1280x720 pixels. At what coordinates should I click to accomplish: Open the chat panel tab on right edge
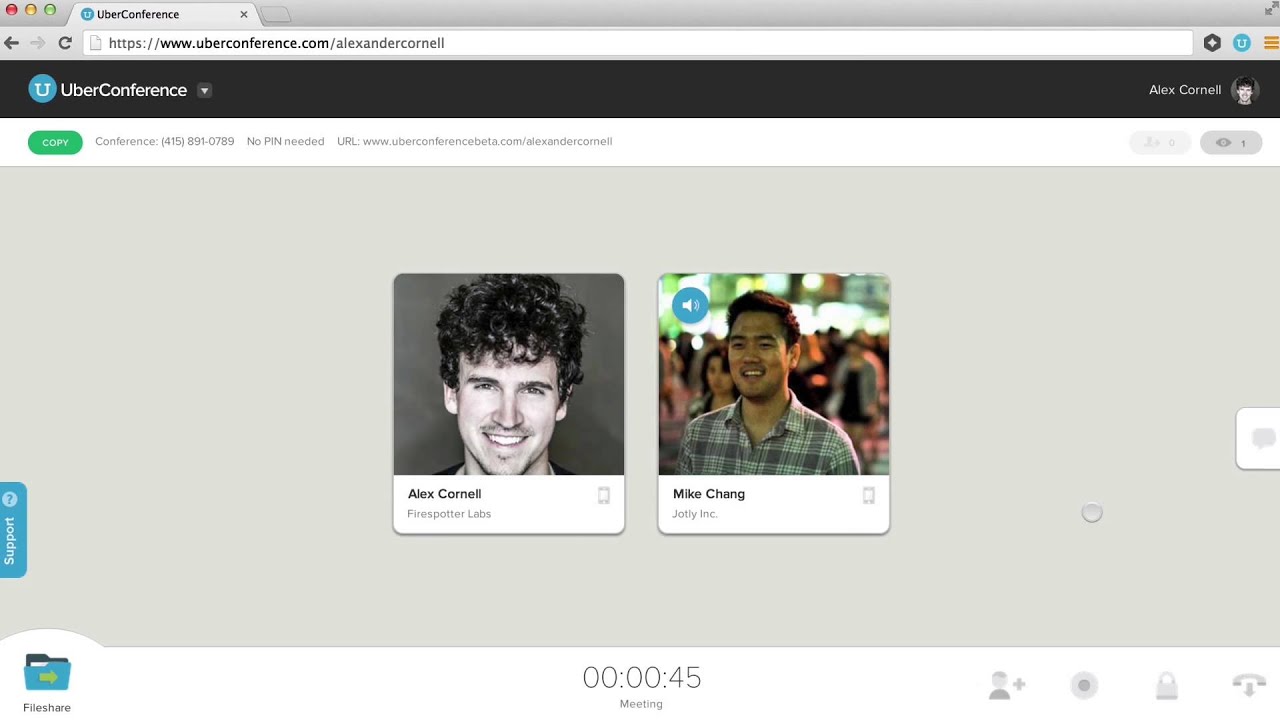coord(1259,438)
